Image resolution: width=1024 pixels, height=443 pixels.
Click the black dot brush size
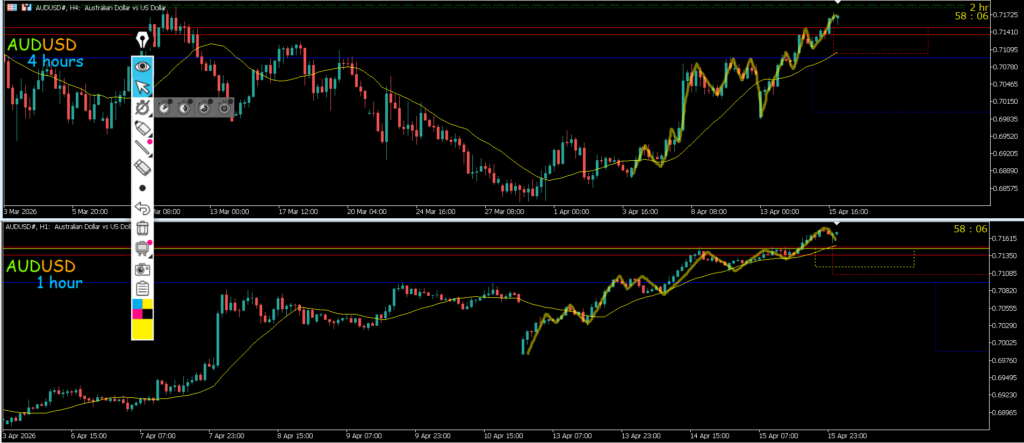(143, 188)
